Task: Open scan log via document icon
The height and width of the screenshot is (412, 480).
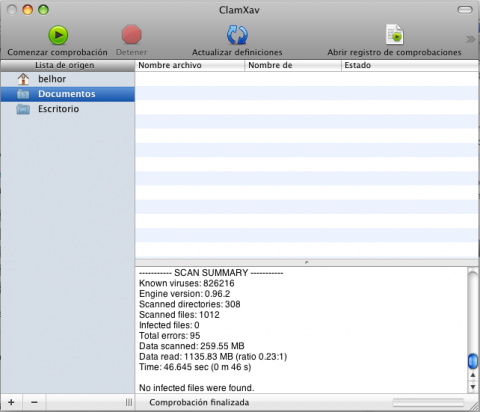Action: [x=395, y=34]
